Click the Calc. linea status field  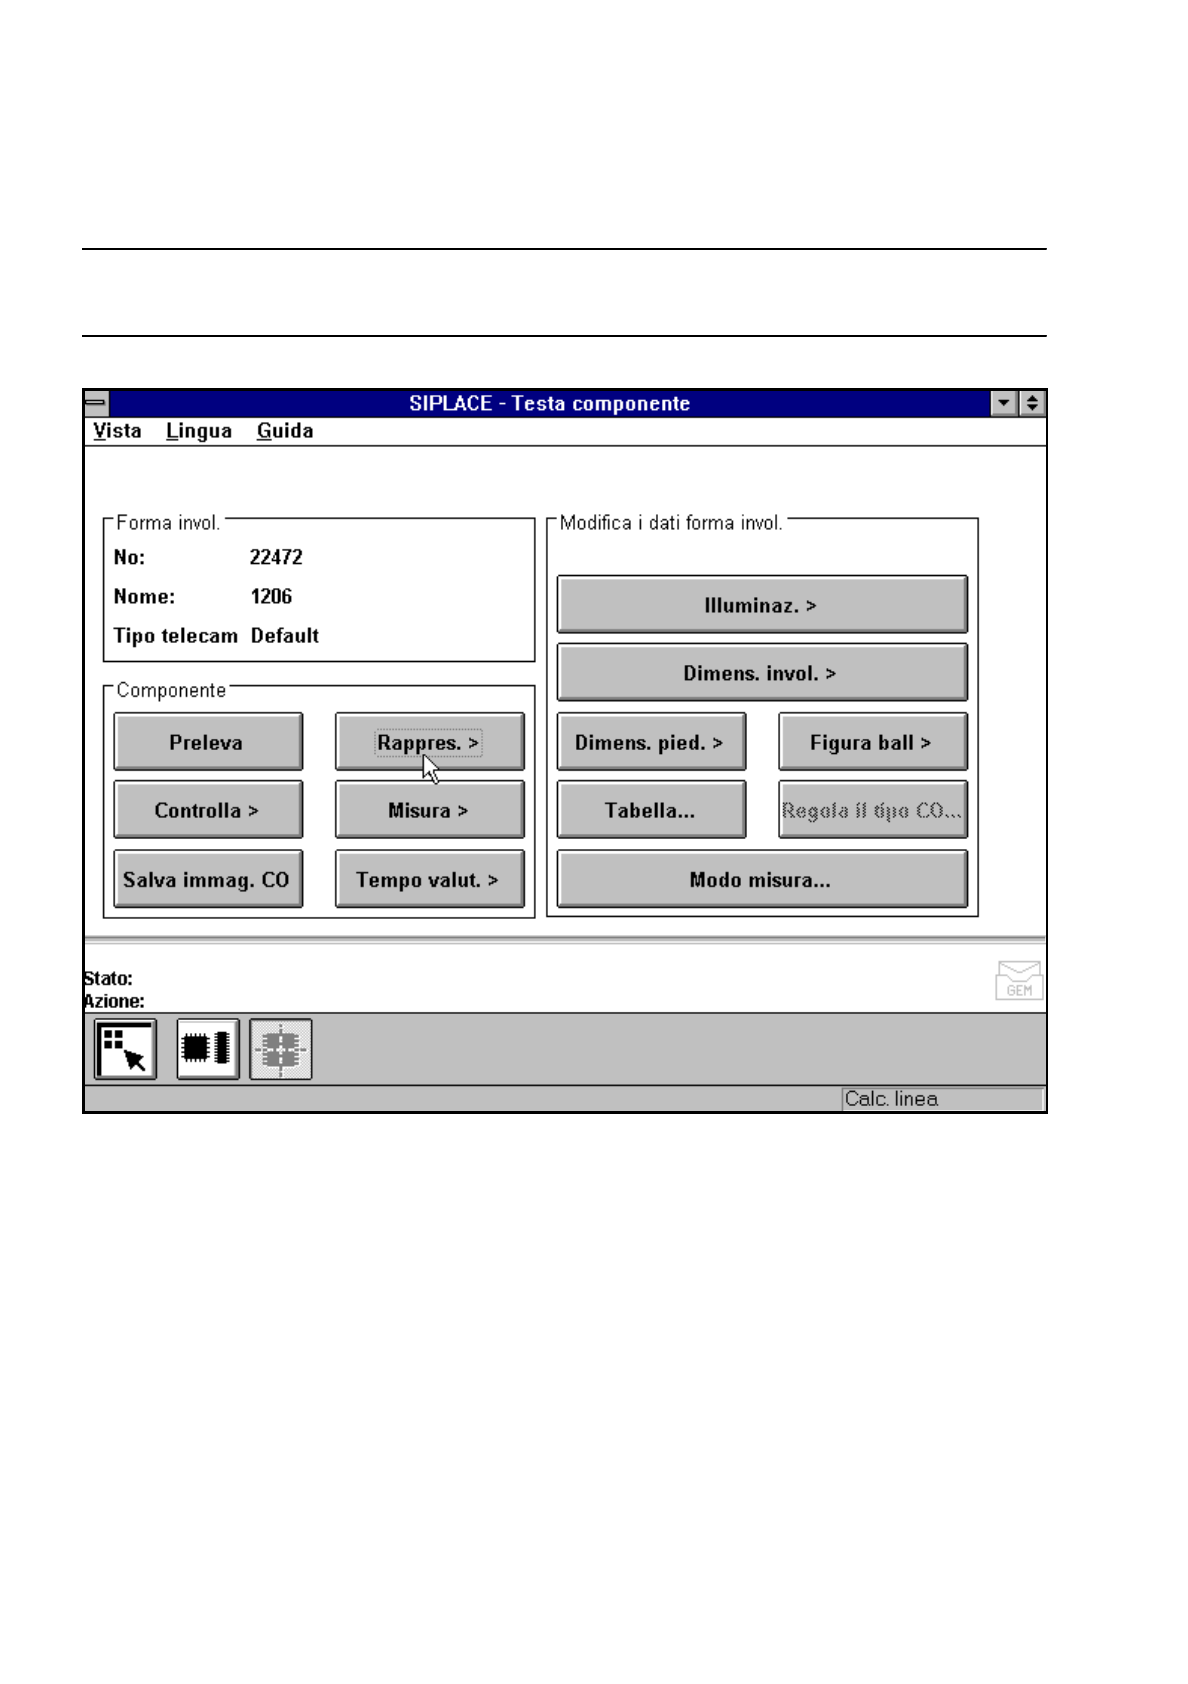(x=942, y=1099)
